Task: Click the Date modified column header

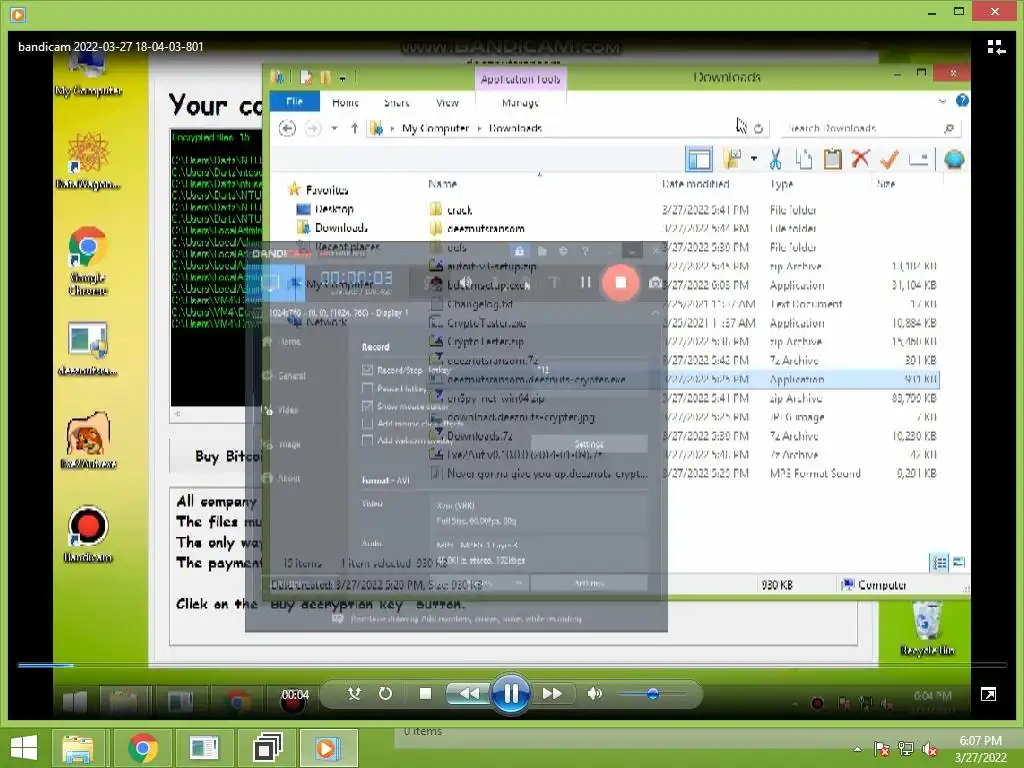Action: (695, 184)
